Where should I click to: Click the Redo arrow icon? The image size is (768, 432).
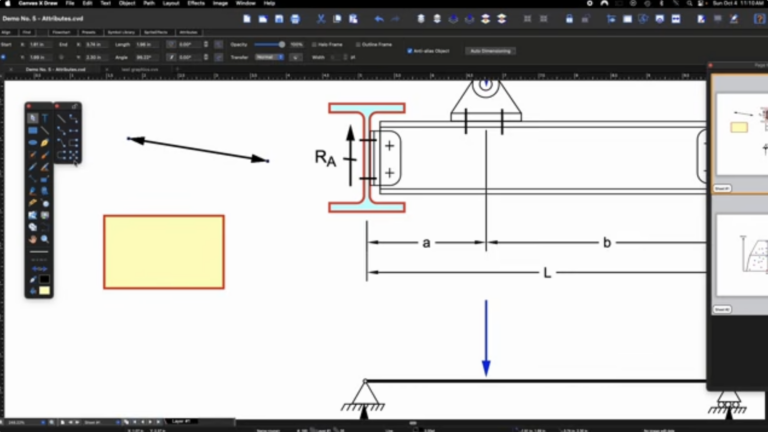click(x=395, y=19)
